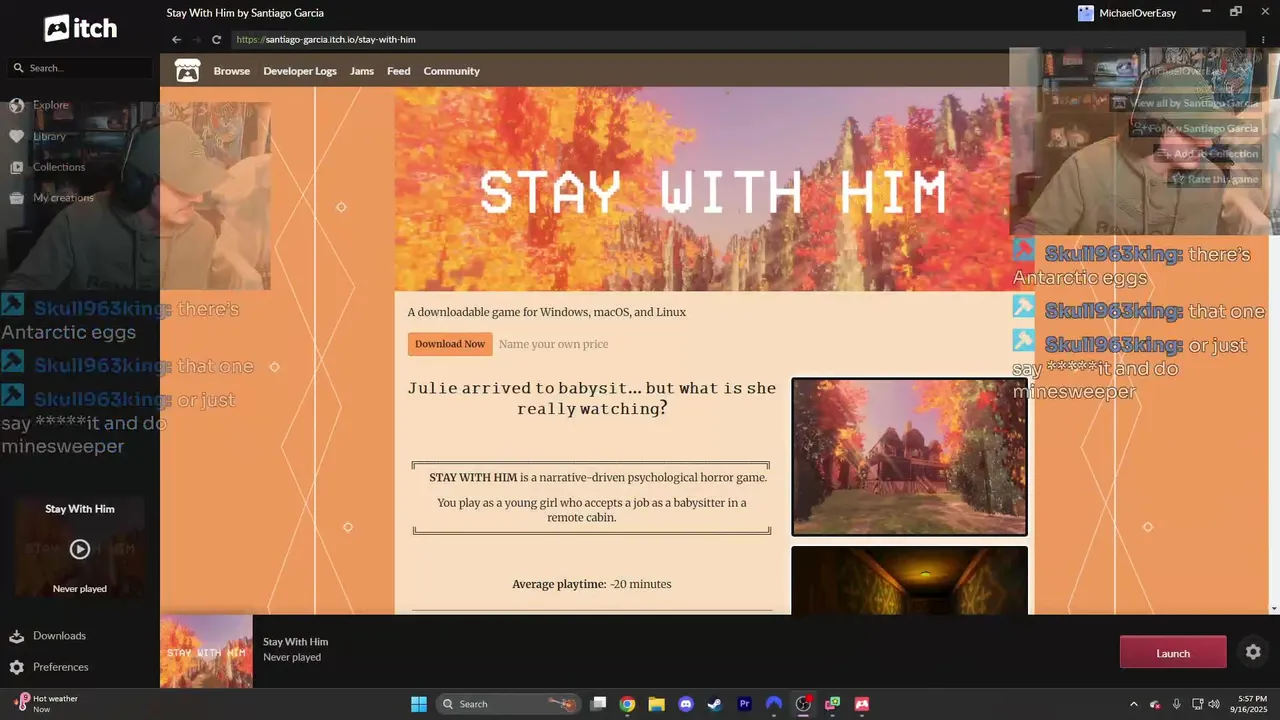This screenshot has width=1280, height=720.
Task: Open the Developer Logs menu item
Action: [300, 71]
